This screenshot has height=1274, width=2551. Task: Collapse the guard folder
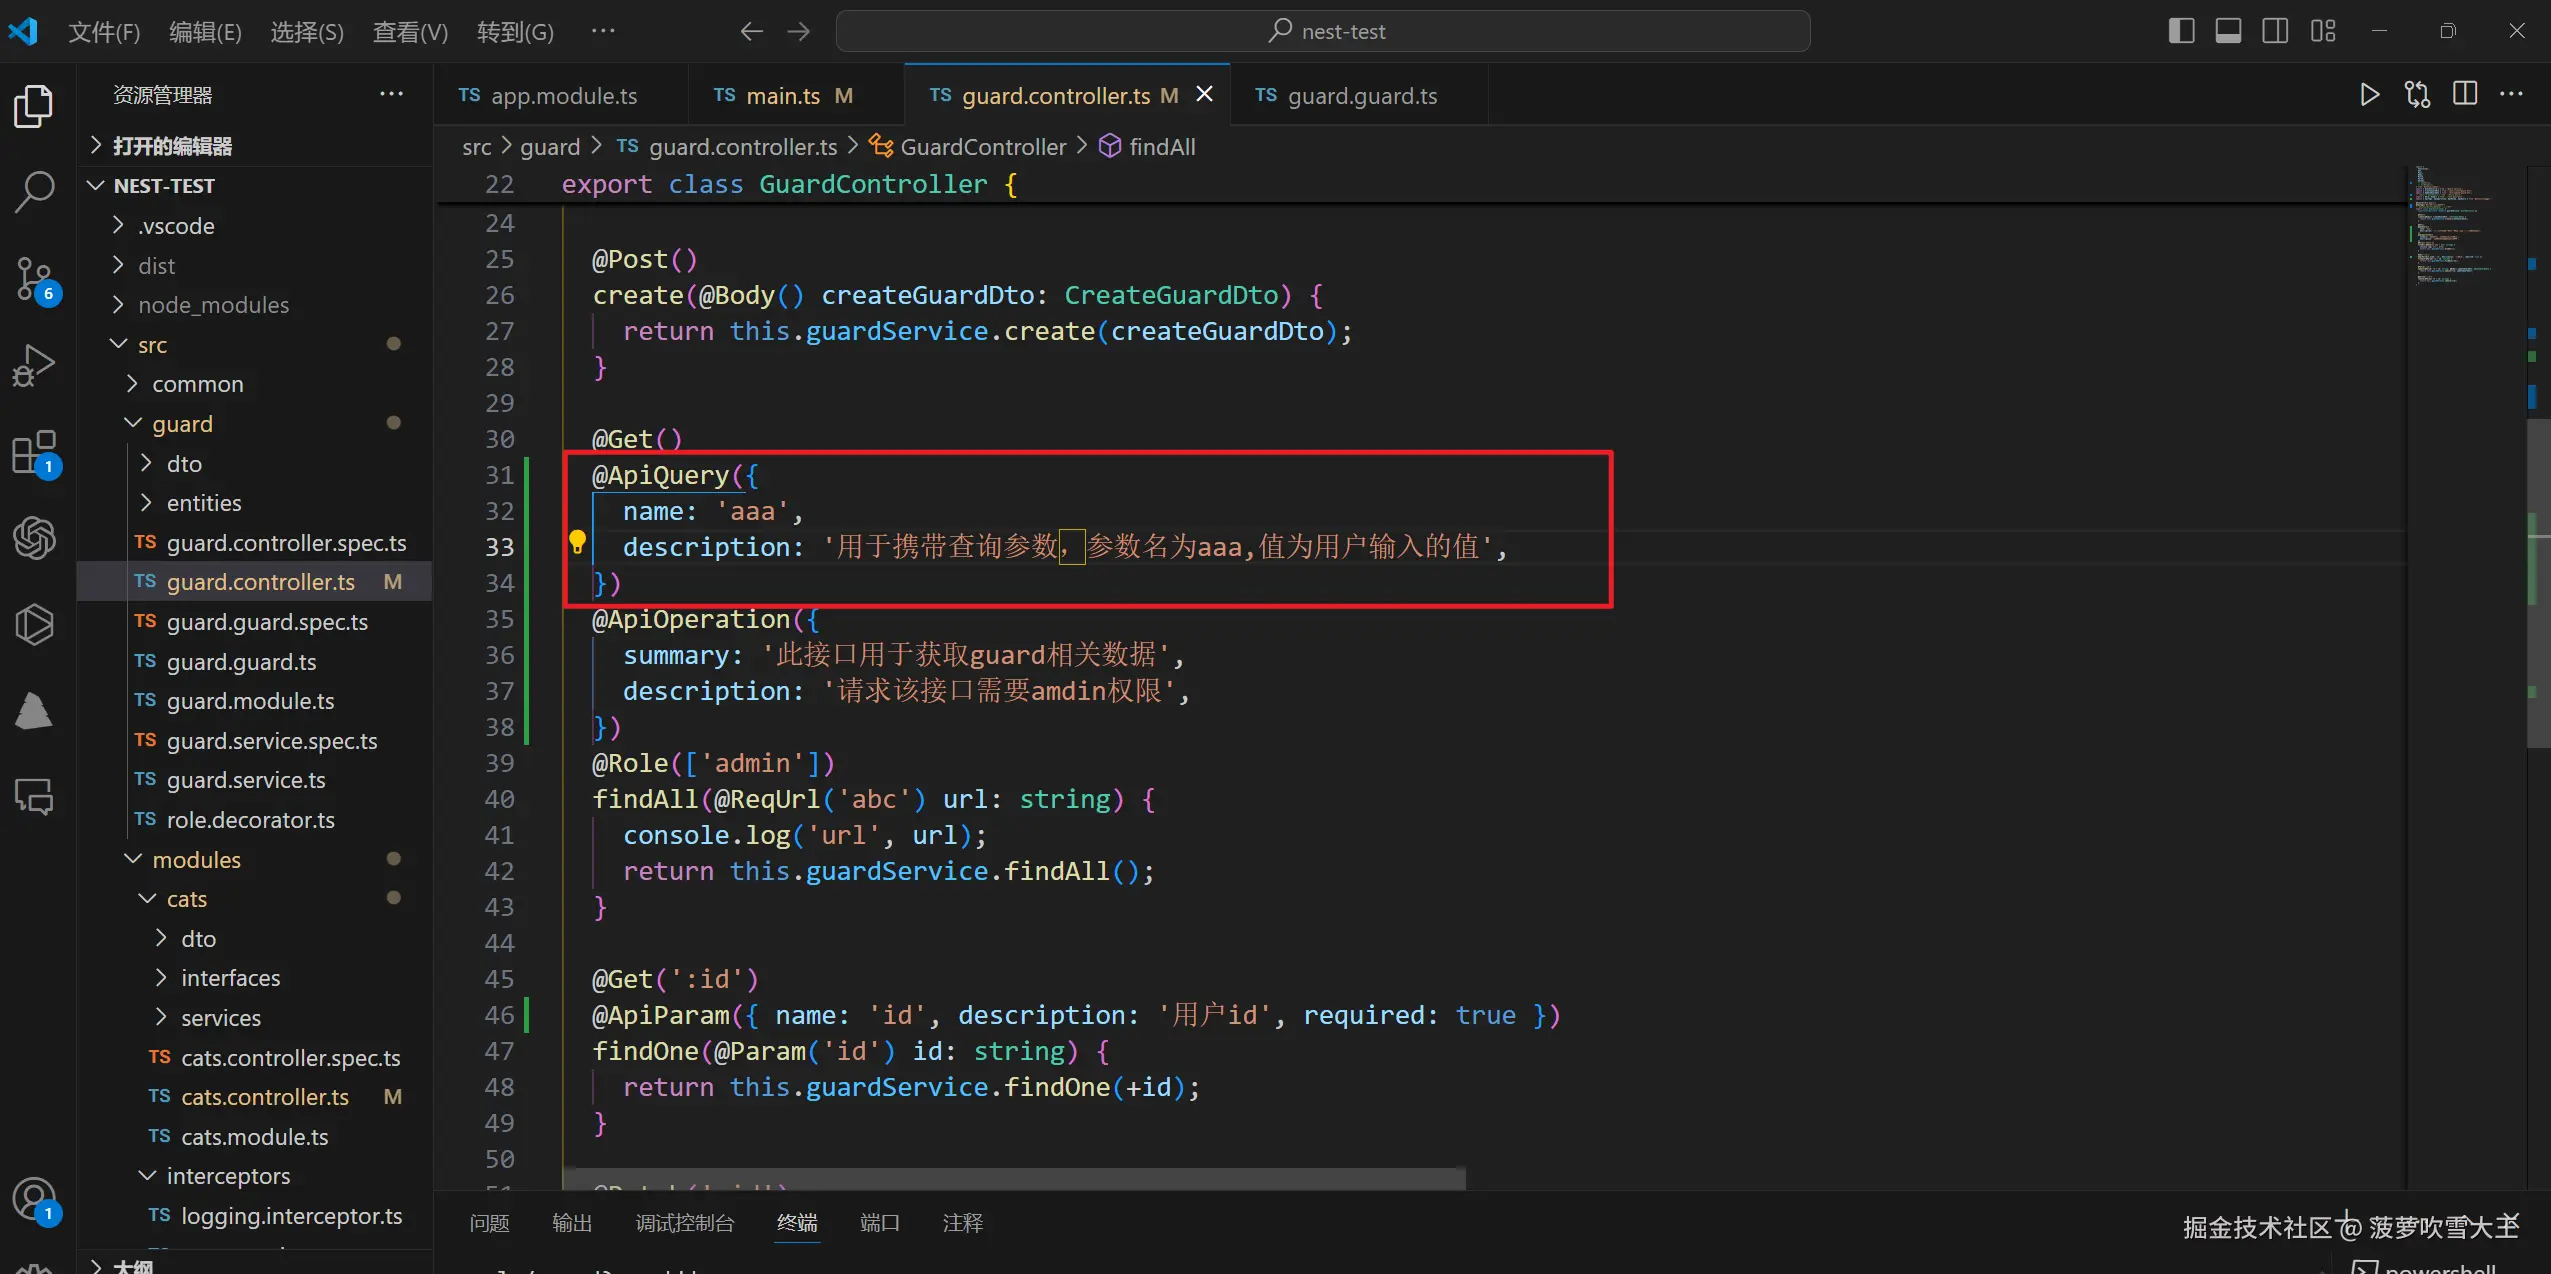(x=182, y=424)
